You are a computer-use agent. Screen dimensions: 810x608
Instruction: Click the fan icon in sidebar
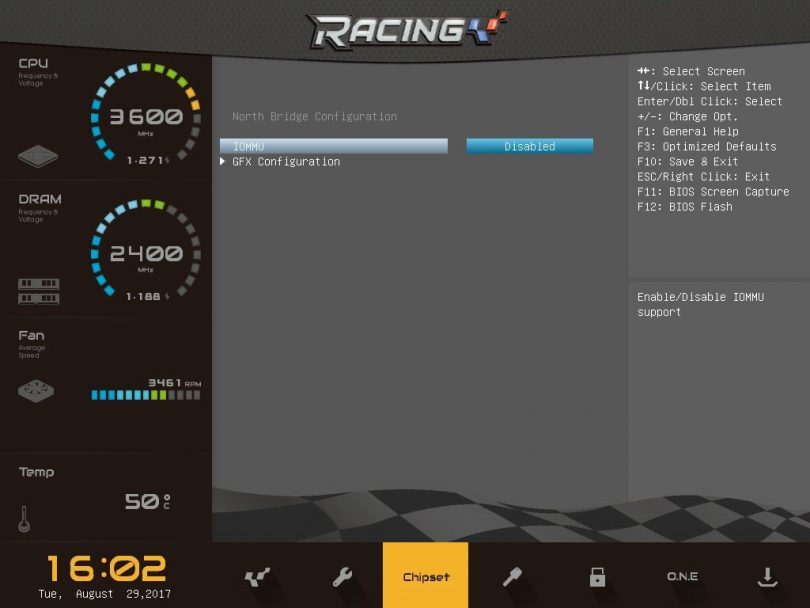(x=35, y=391)
